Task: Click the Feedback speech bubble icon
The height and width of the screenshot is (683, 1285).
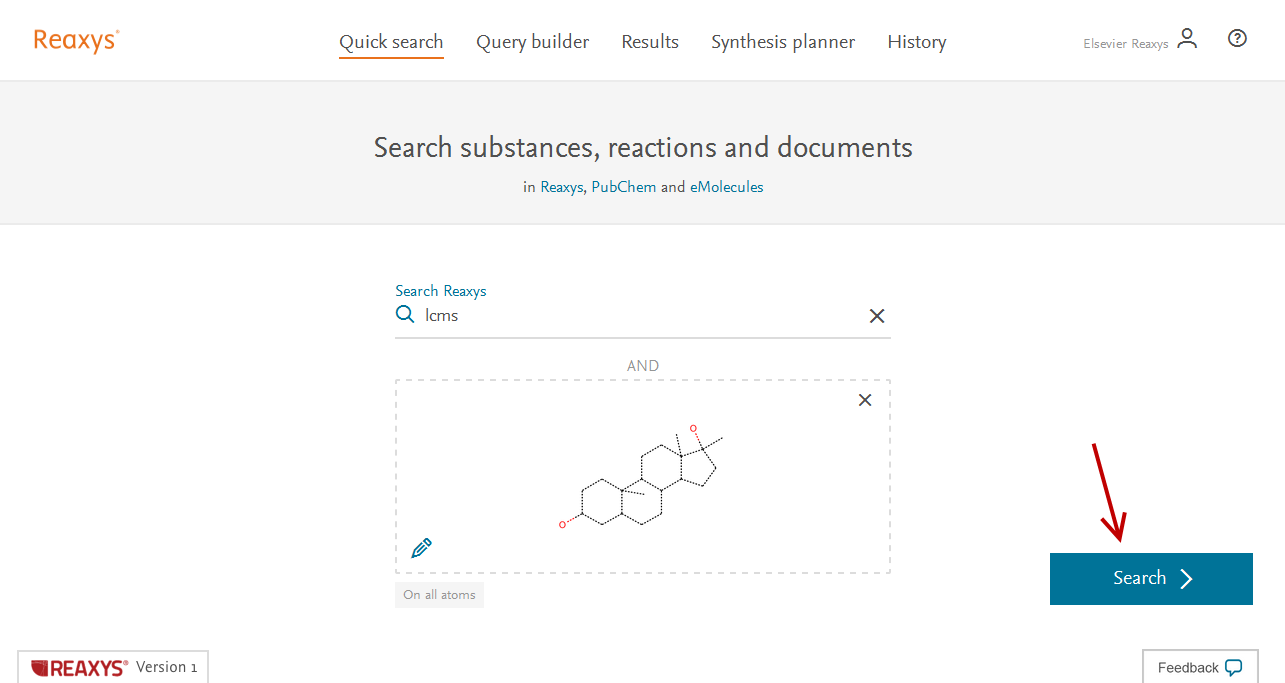Action: click(1233, 667)
